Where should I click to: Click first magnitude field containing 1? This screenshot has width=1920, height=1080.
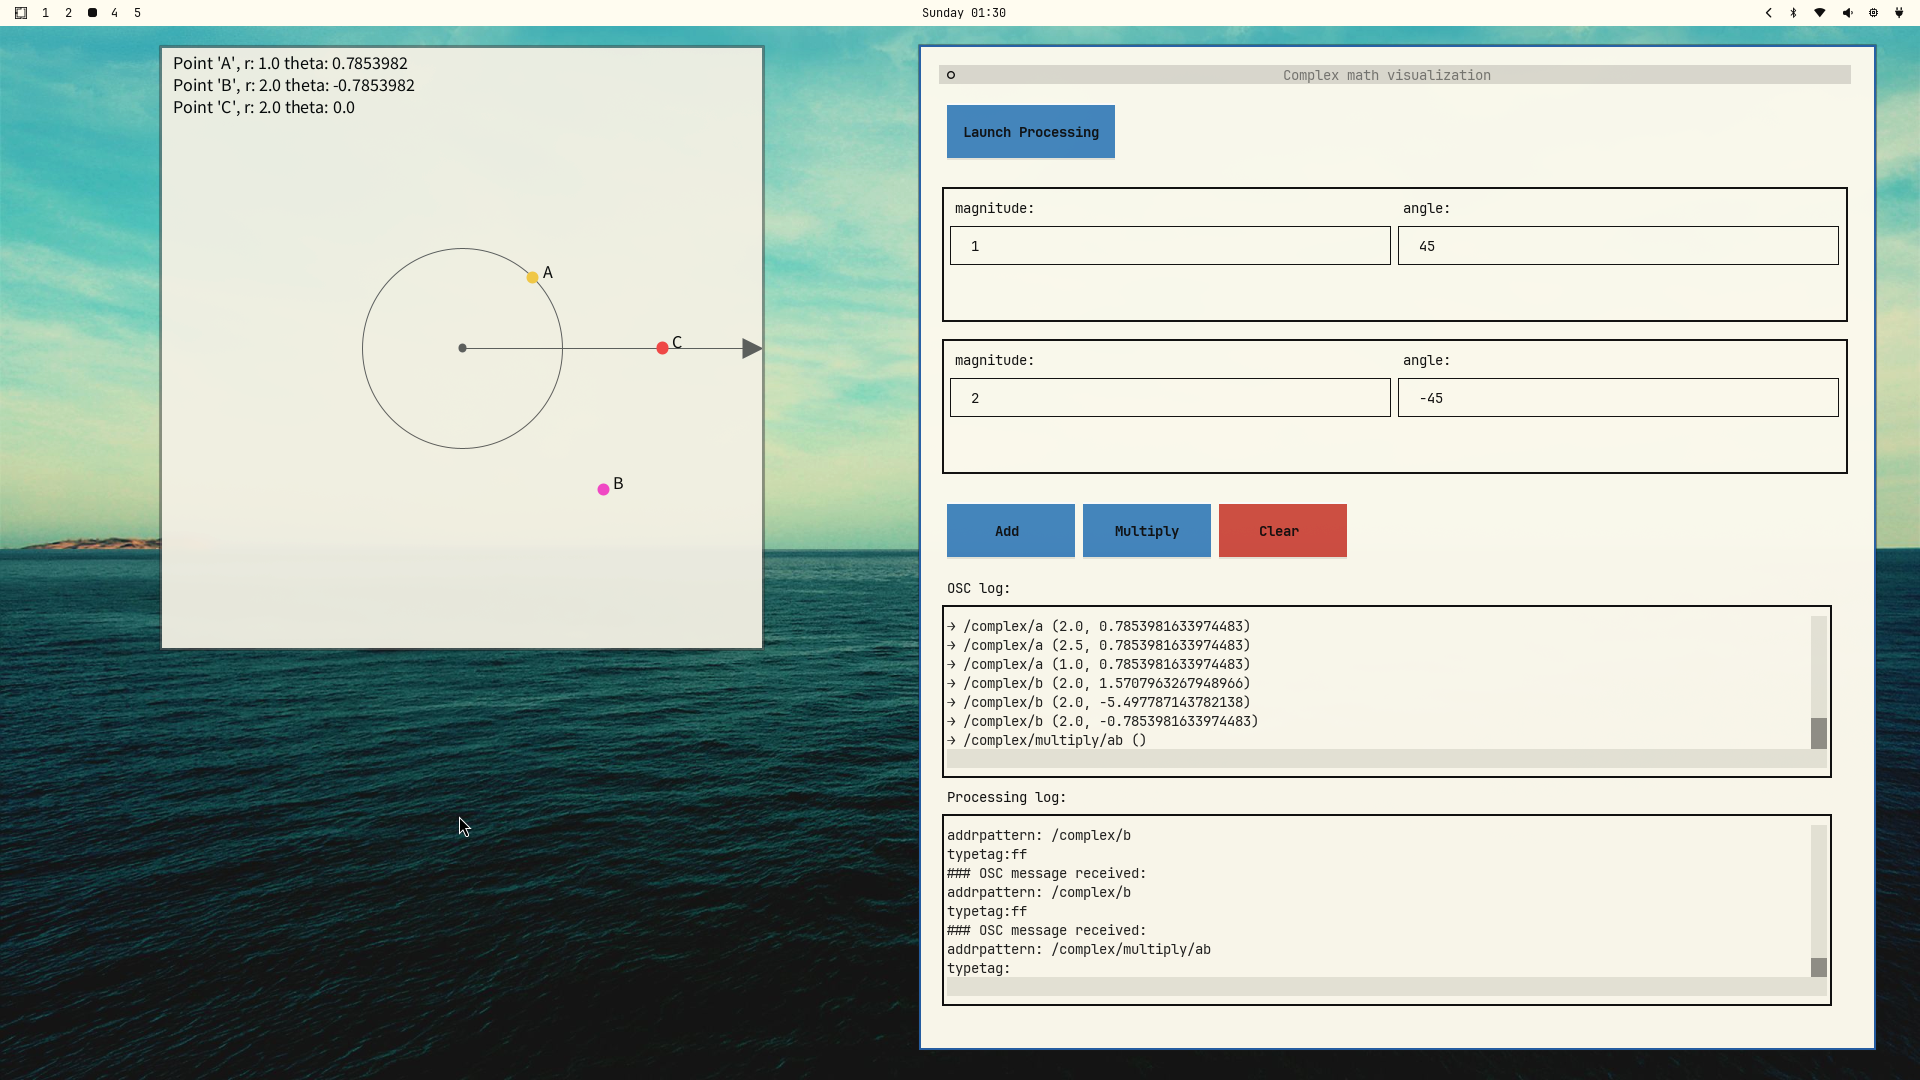point(1169,246)
